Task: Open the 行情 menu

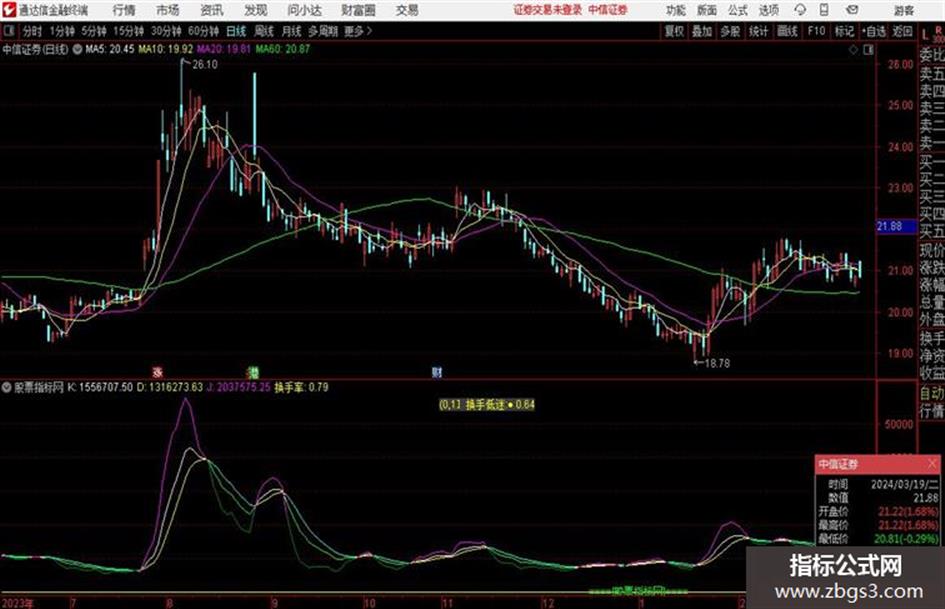Action: [124, 10]
